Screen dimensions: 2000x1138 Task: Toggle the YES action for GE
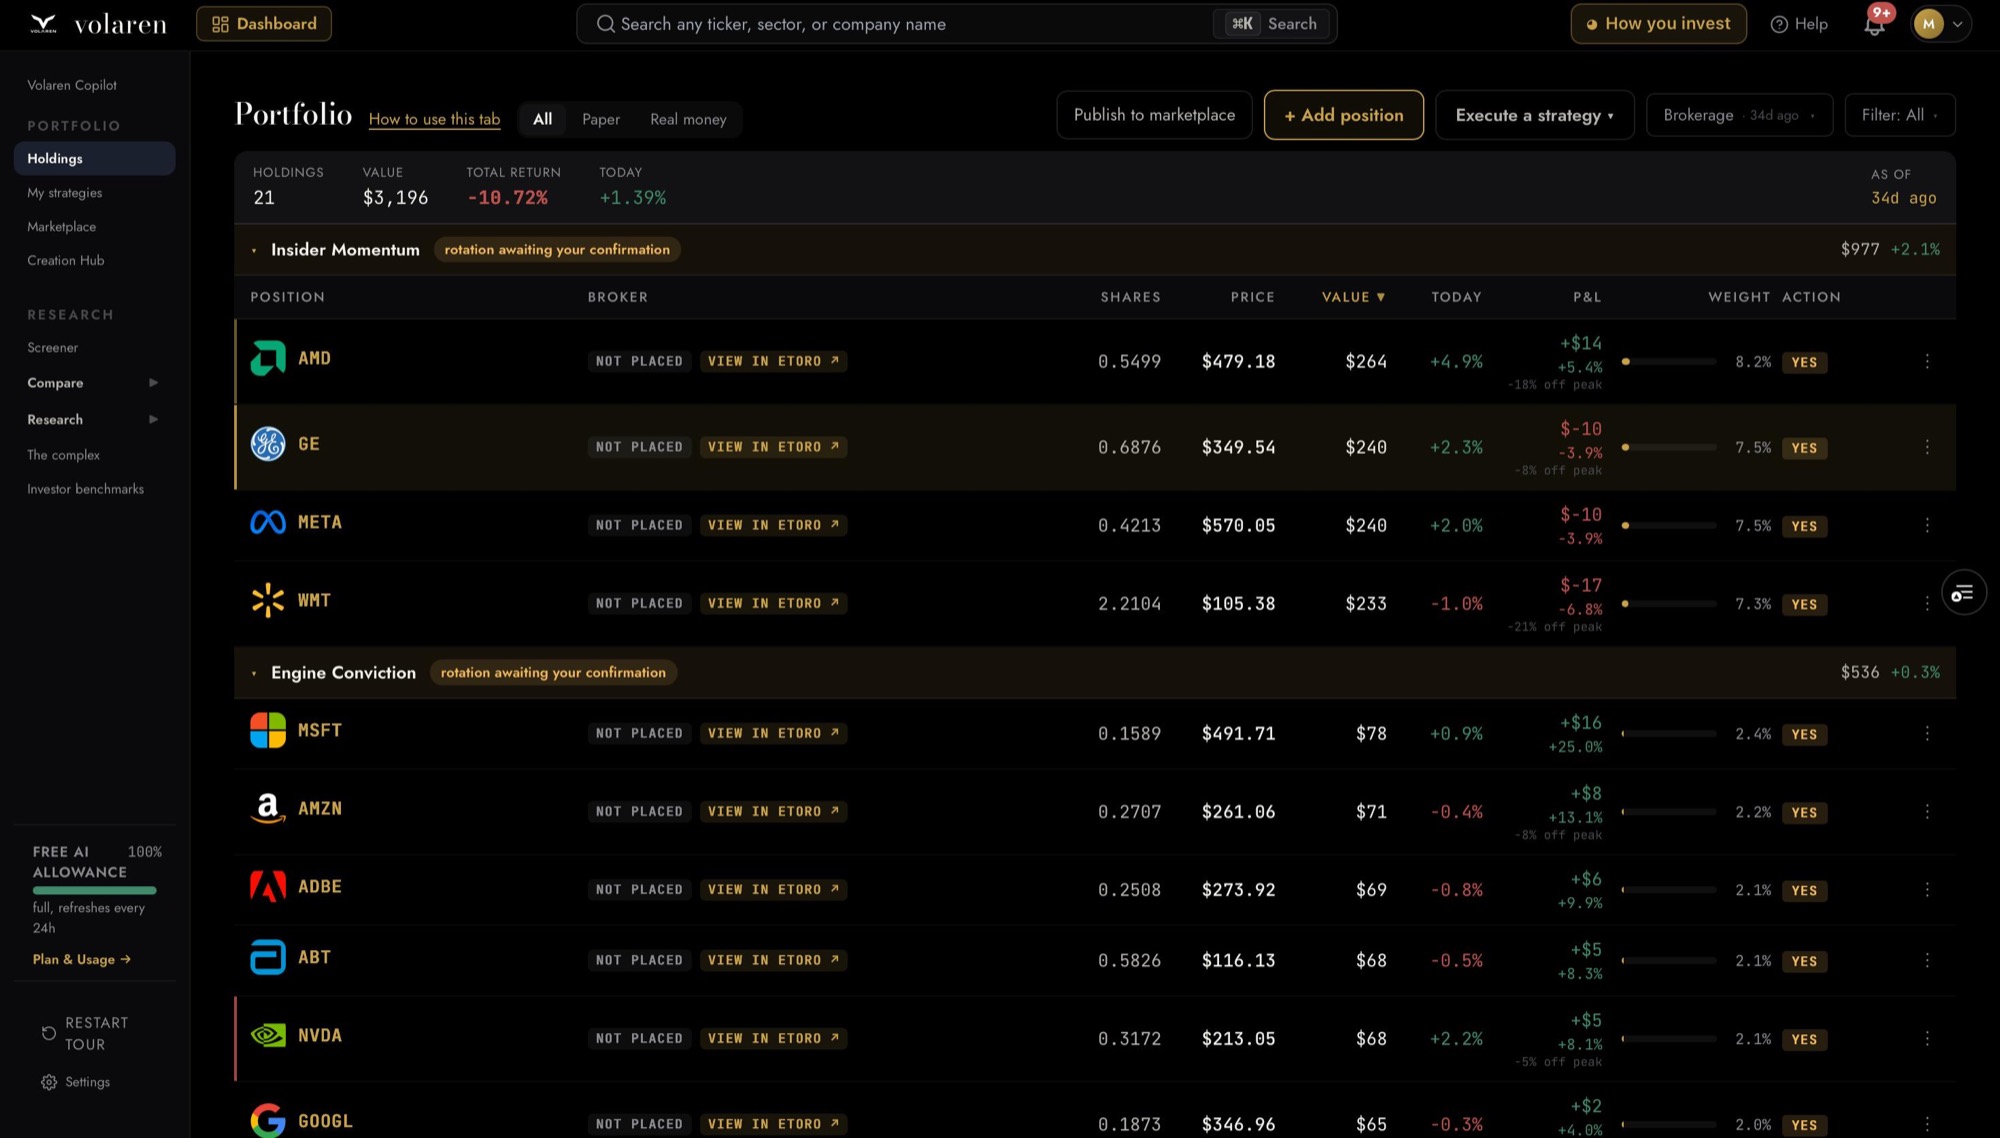click(x=1804, y=448)
